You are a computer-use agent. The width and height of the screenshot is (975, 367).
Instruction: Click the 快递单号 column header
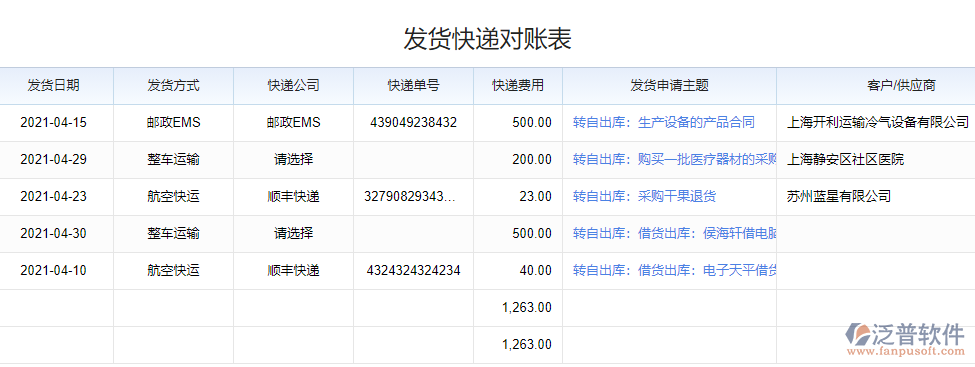pyautogui.click(x=414, y=86)
